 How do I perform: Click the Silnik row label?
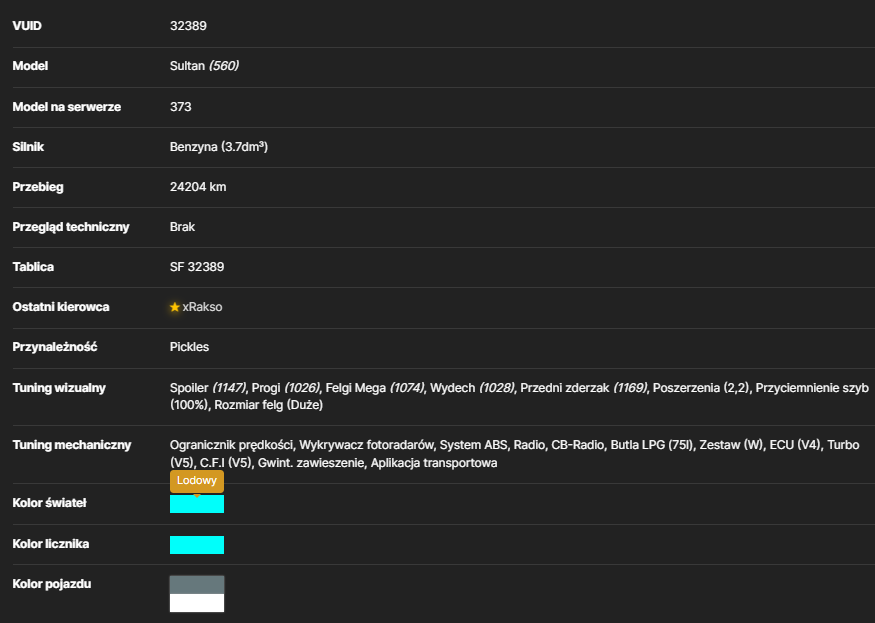[28, 147]
